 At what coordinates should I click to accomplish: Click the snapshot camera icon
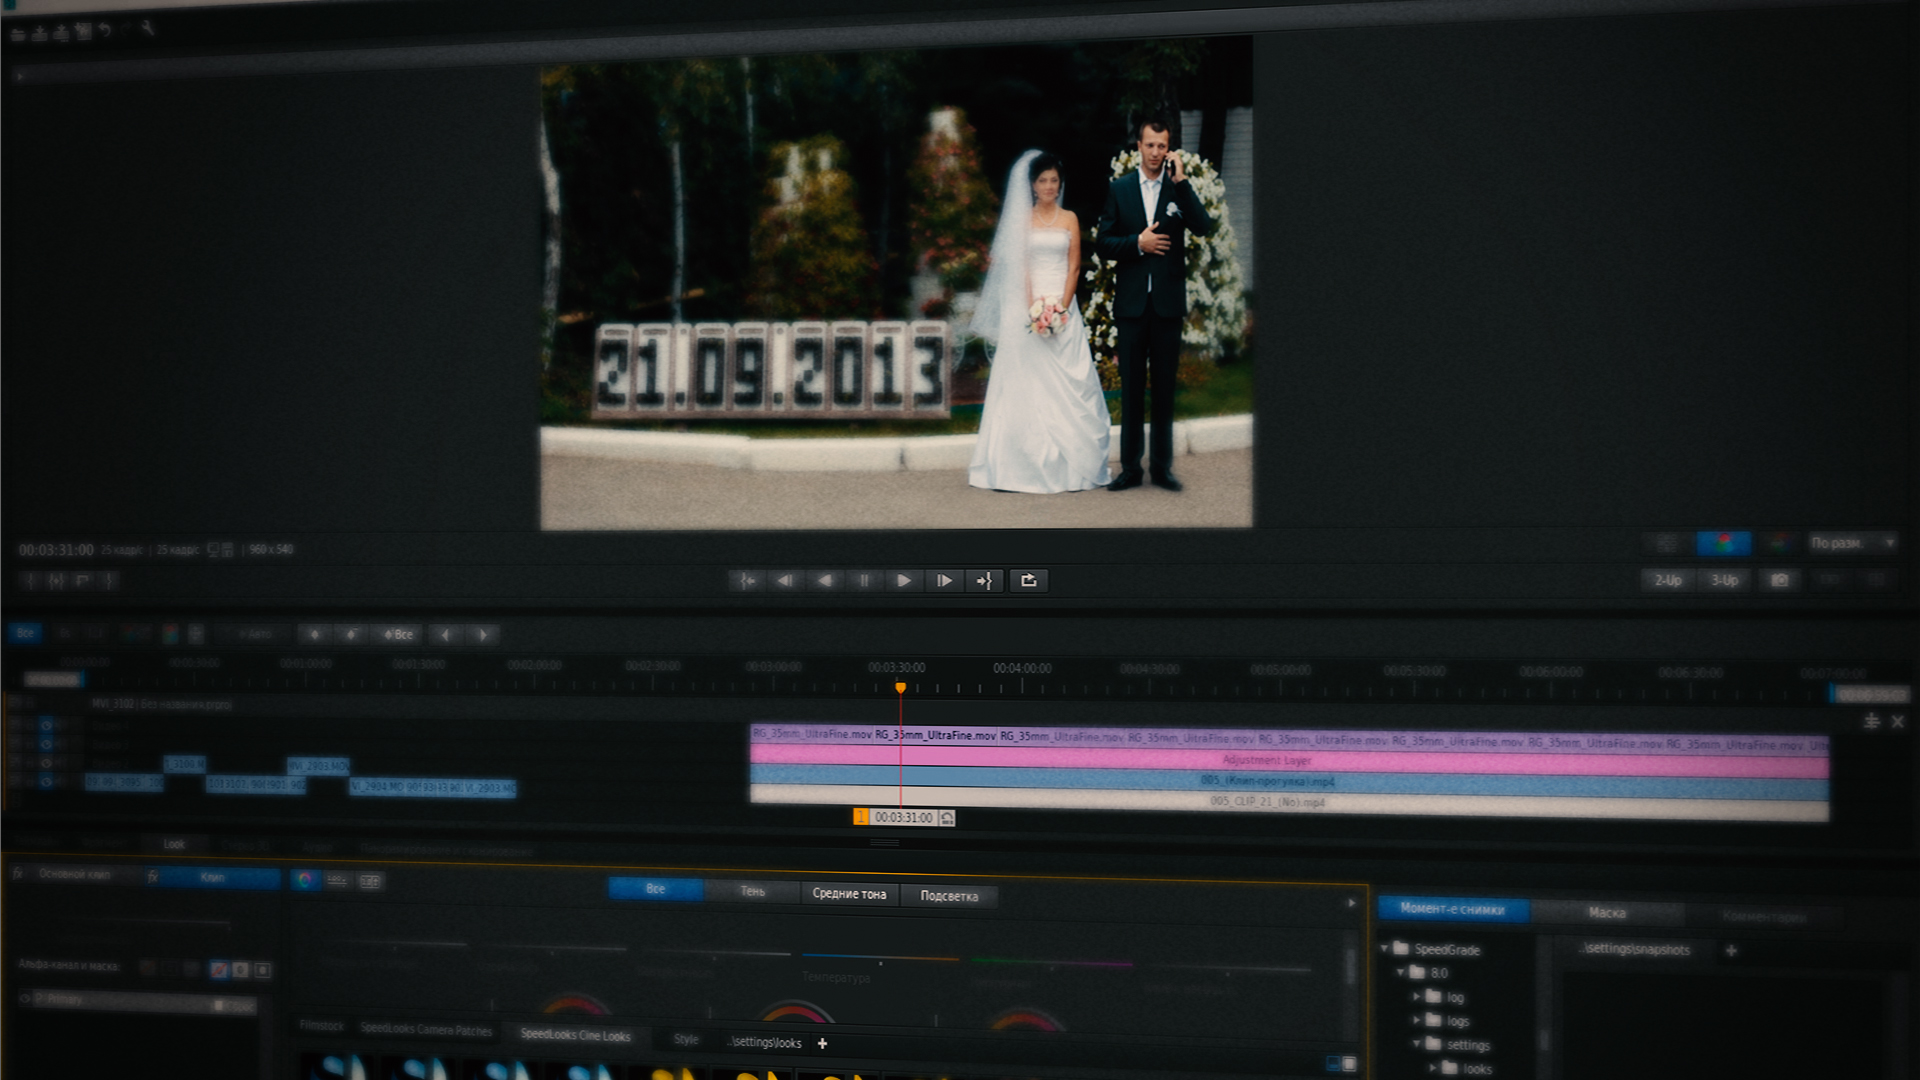point(1780,580)
